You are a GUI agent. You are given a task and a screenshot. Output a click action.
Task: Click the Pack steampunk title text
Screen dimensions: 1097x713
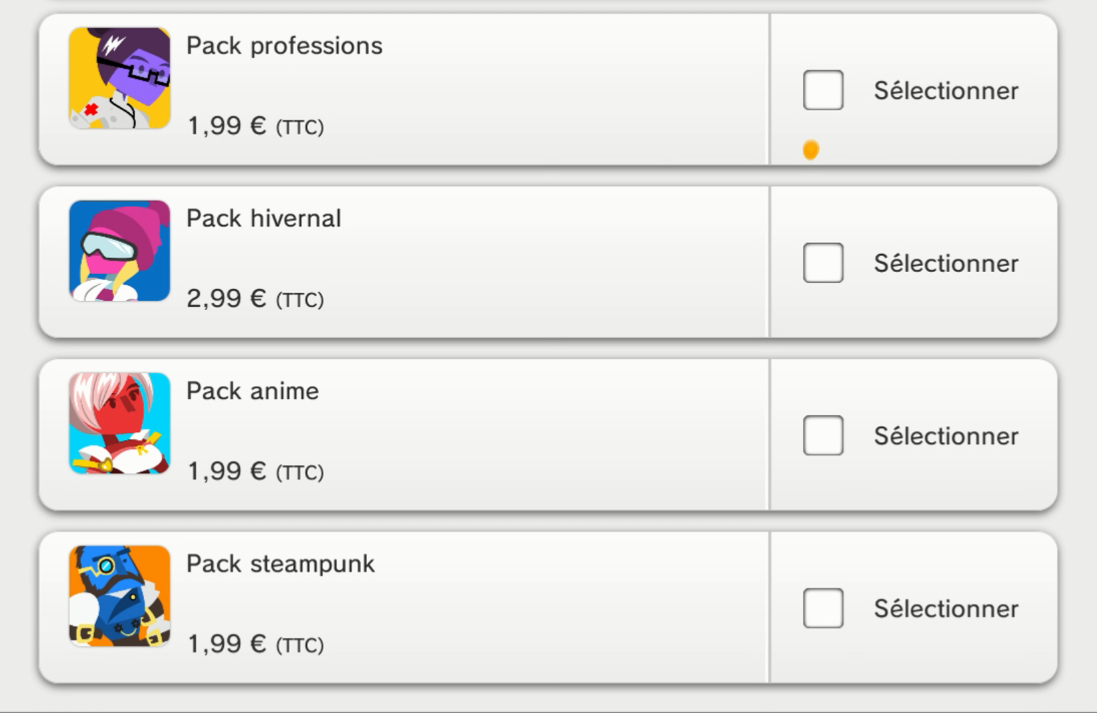(x=281, y=565)
